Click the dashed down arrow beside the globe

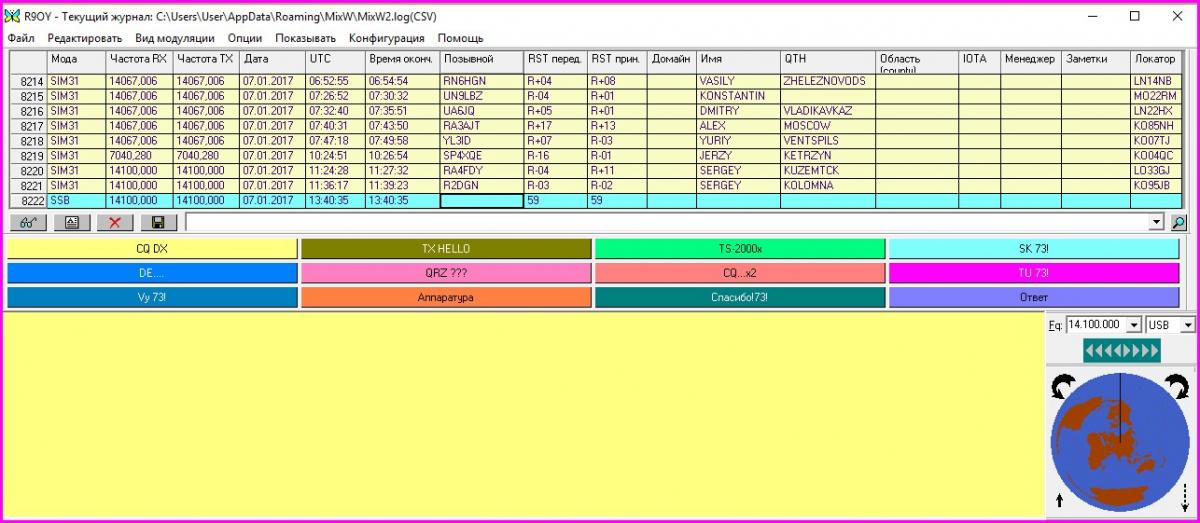1185,496
